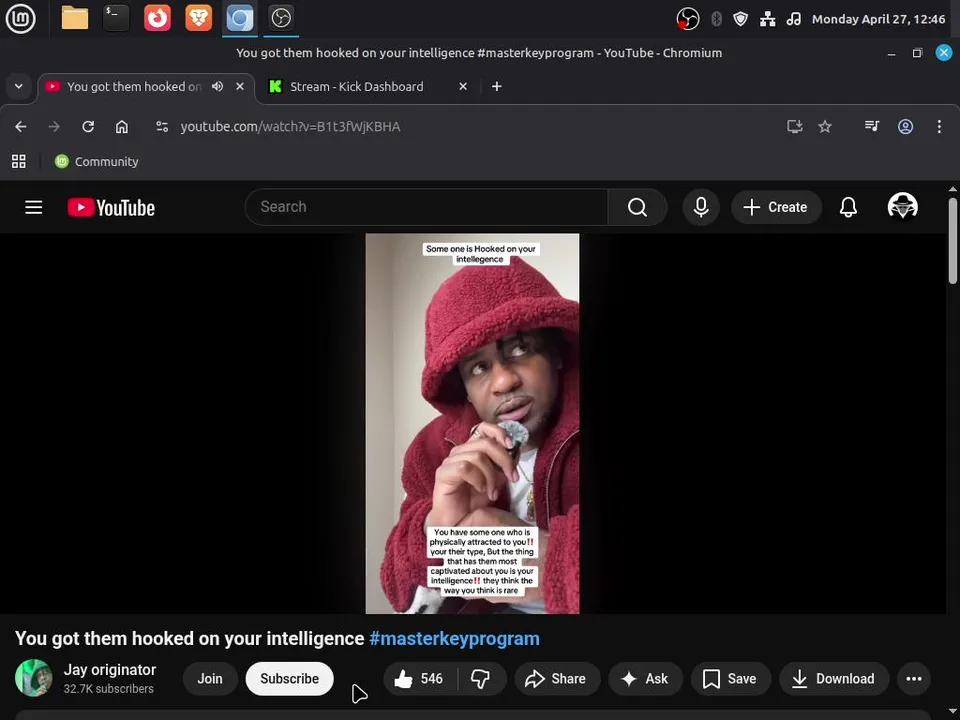Open the Bluetooth tray icon
960x720 pixels.
[716, 19]
